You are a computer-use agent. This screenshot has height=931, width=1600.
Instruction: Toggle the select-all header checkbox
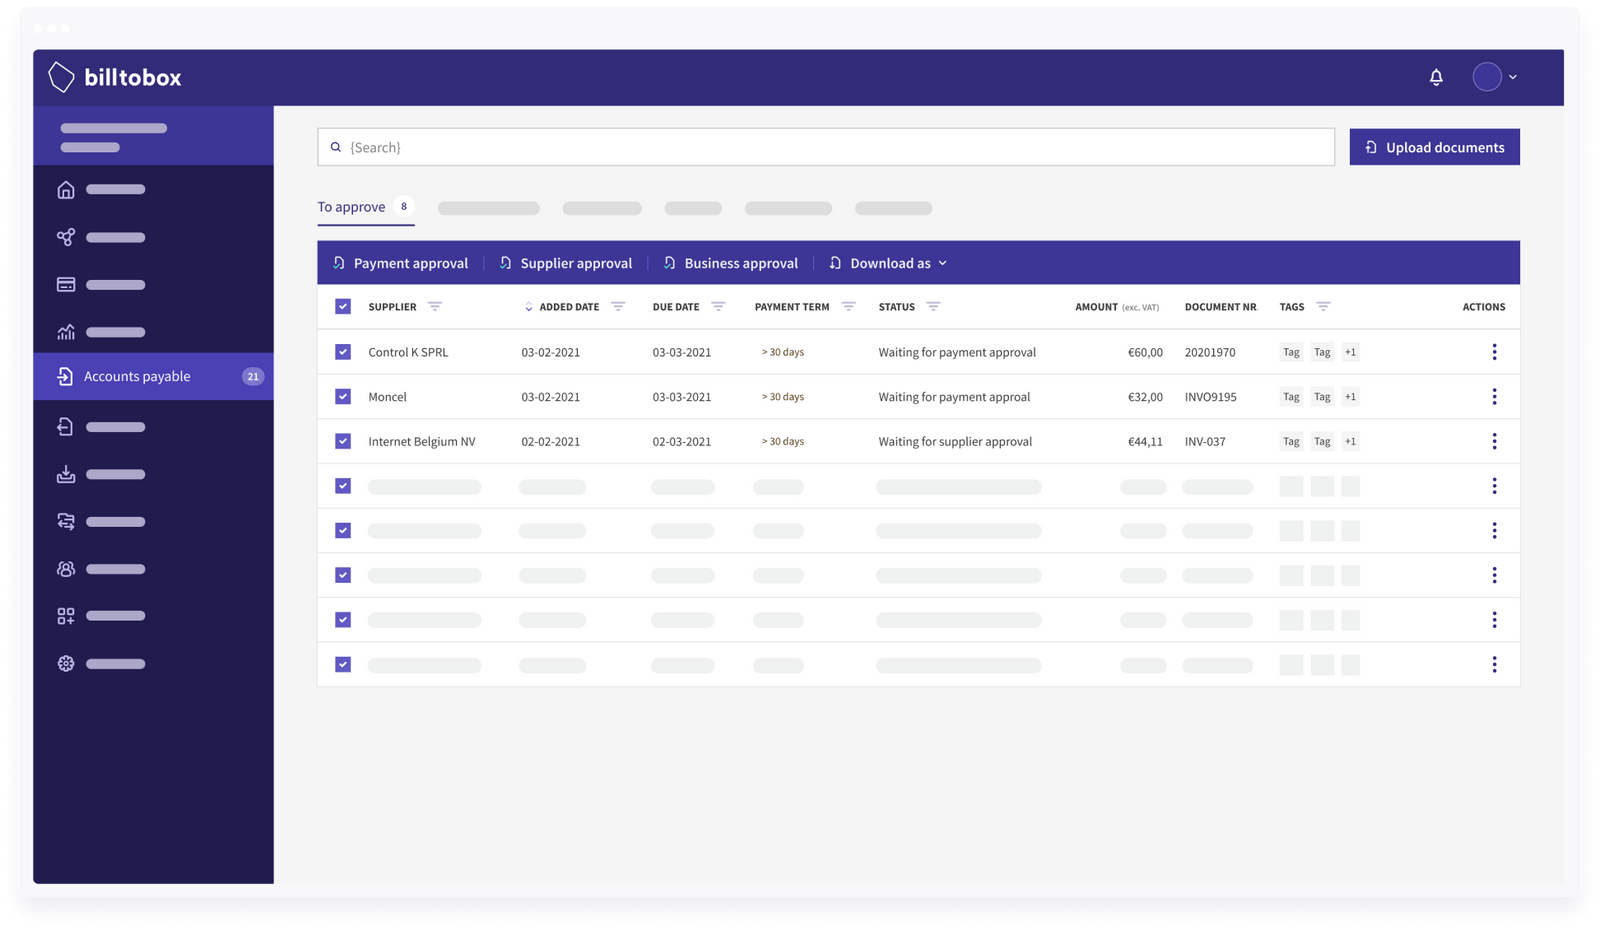click(343, 307)
